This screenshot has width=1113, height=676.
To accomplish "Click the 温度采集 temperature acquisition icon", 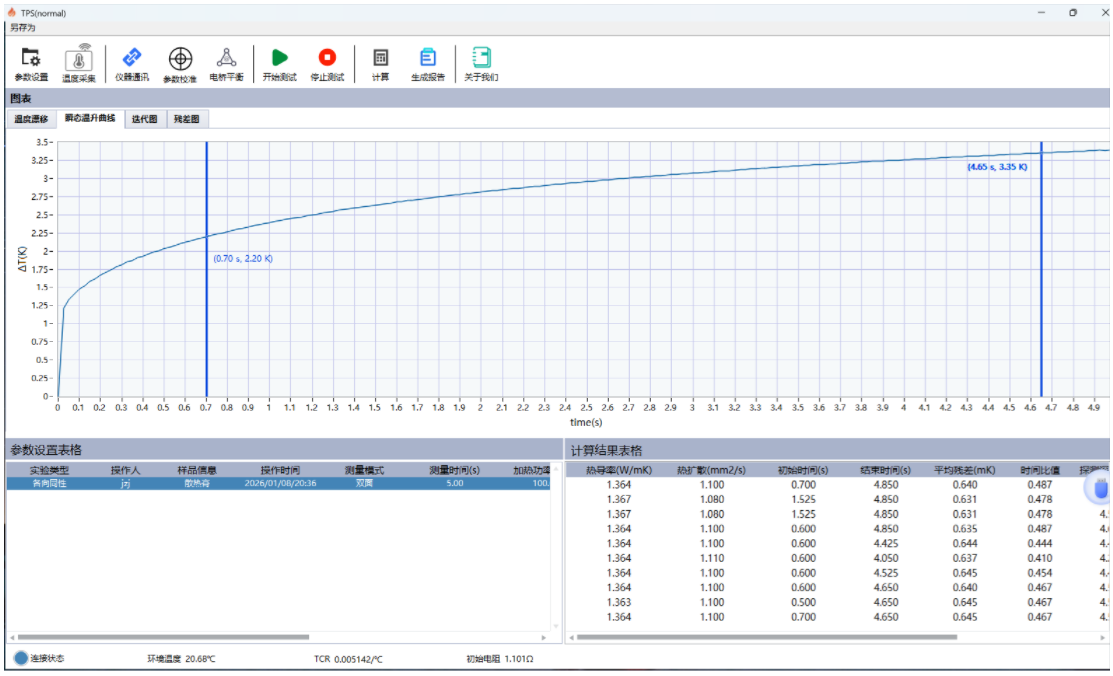I will [x=79, y=64].
